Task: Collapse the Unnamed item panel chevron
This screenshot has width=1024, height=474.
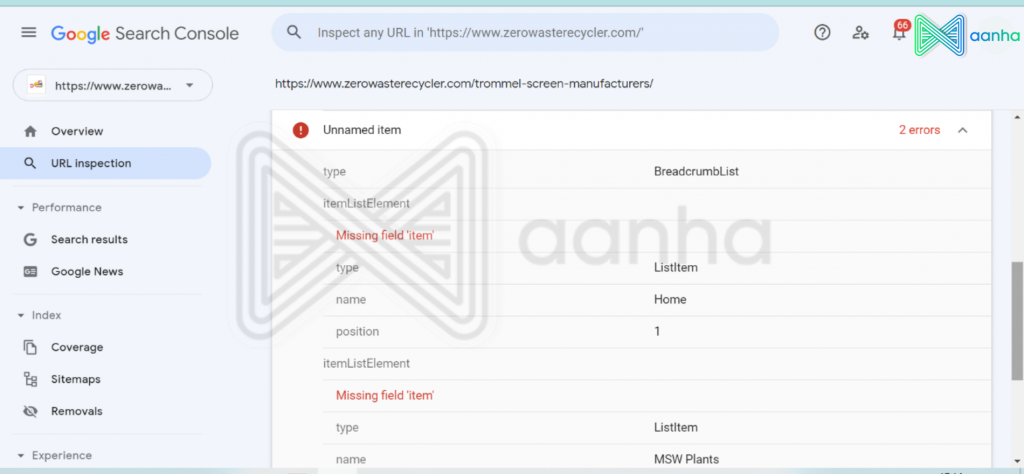Action: pos(963,130)
